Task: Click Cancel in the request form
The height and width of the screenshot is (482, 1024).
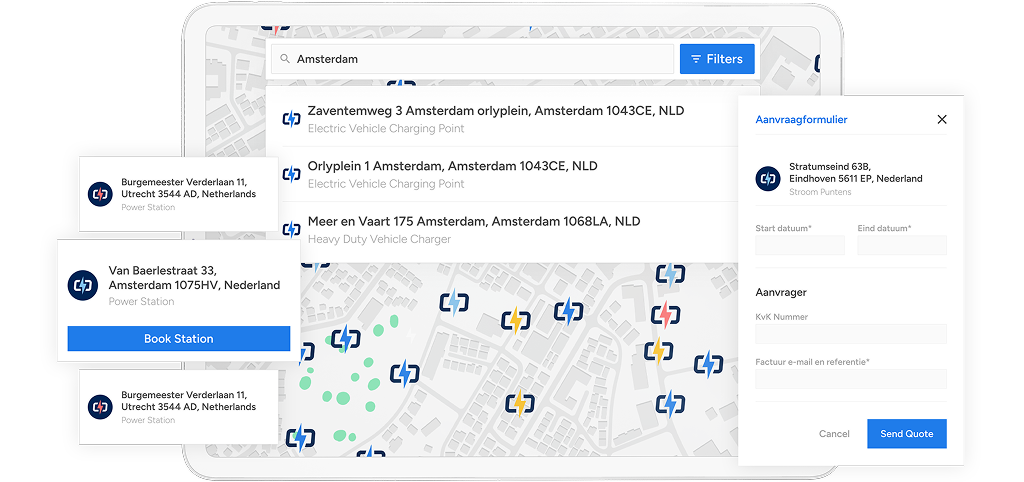Action: (834, 434)
